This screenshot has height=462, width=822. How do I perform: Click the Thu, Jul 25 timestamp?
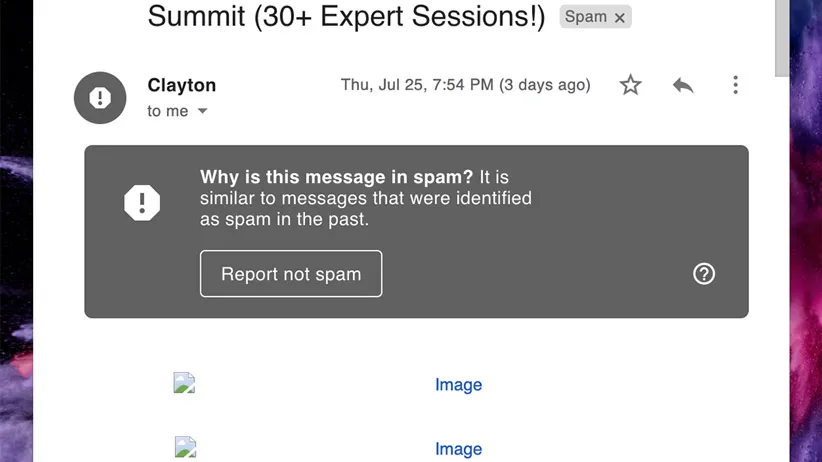(465, 85)
